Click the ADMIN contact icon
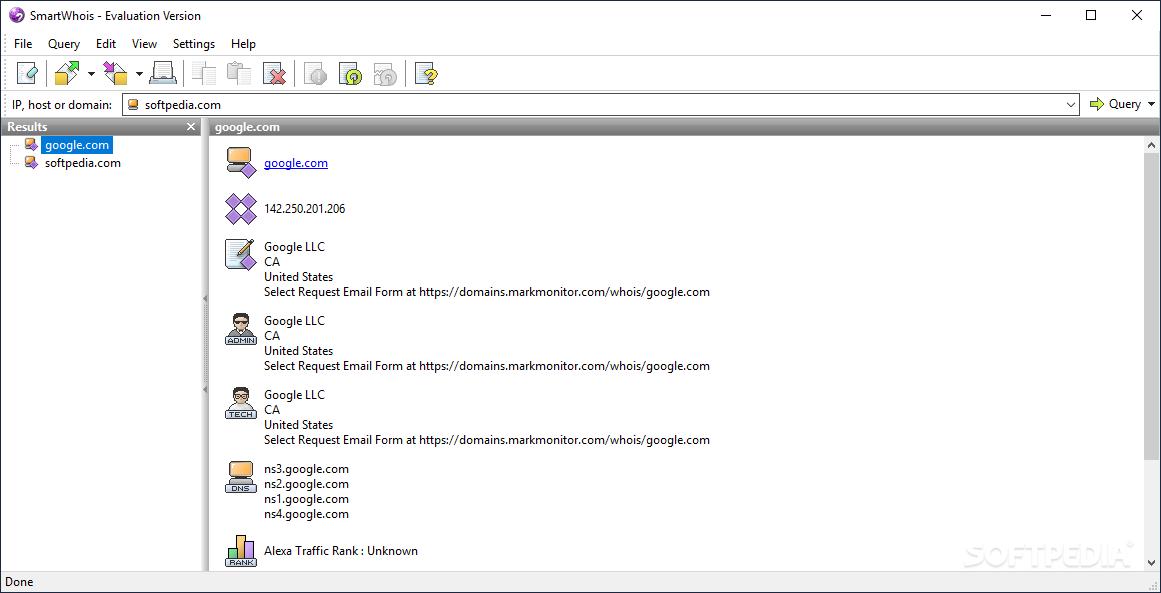 [241, 329]
